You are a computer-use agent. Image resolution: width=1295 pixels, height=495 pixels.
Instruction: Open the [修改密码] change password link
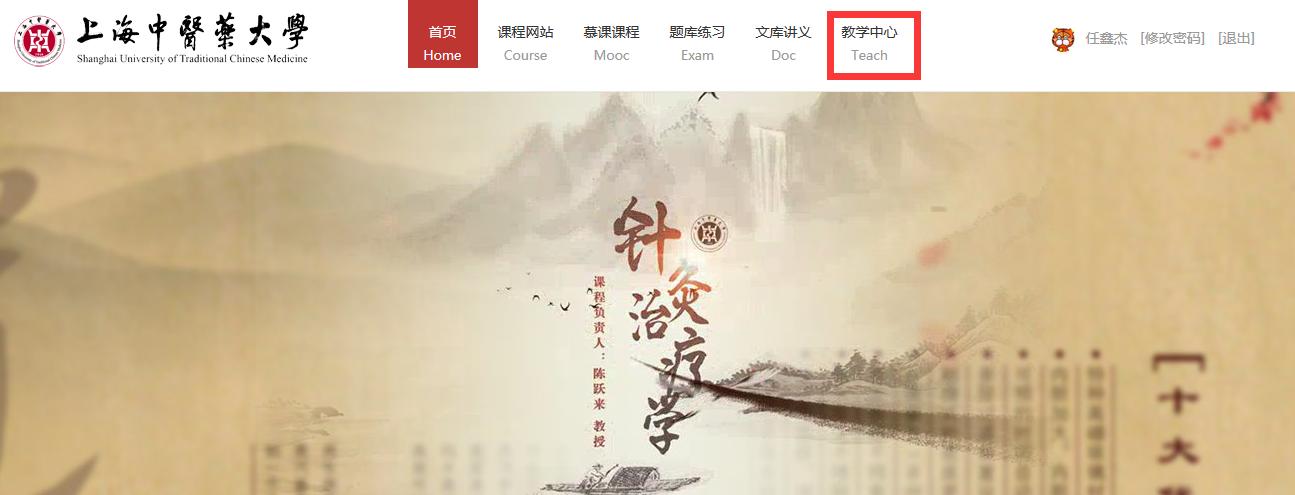[x=1172, y=39]
